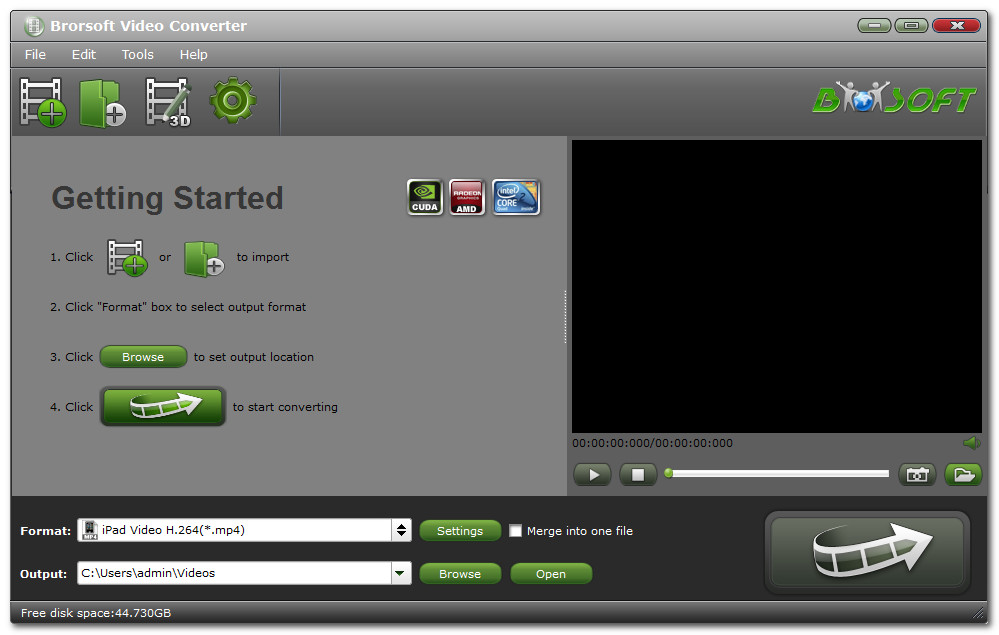Click the Browse button in step 3

click(143, 357)
